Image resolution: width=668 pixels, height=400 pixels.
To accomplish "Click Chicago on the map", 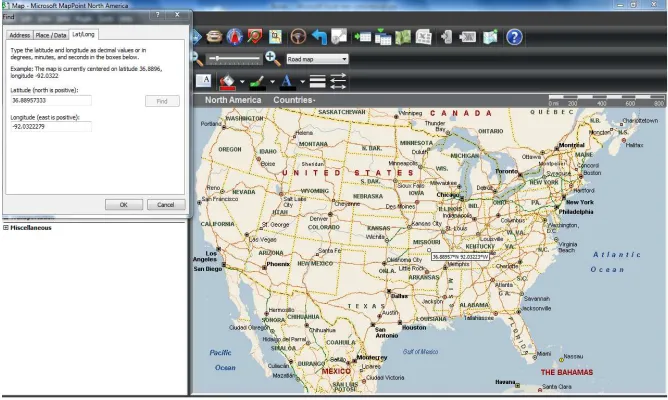I will click(448, 195).
